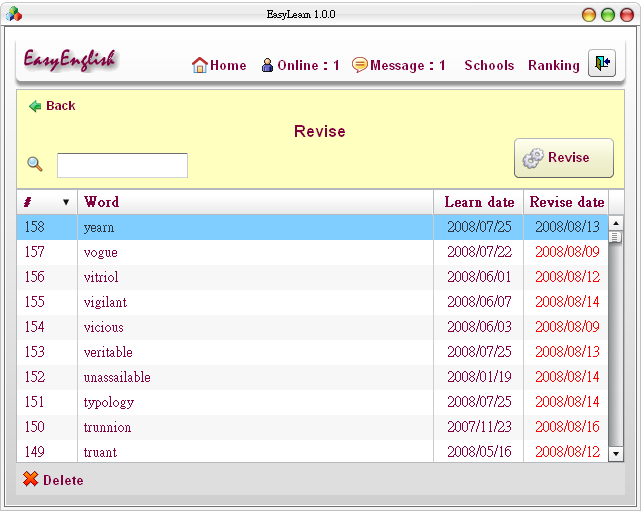Sort by the Revise date column header
Viewport: 641px width, 511px height.
pyautogui.click(x=567, y=202)
